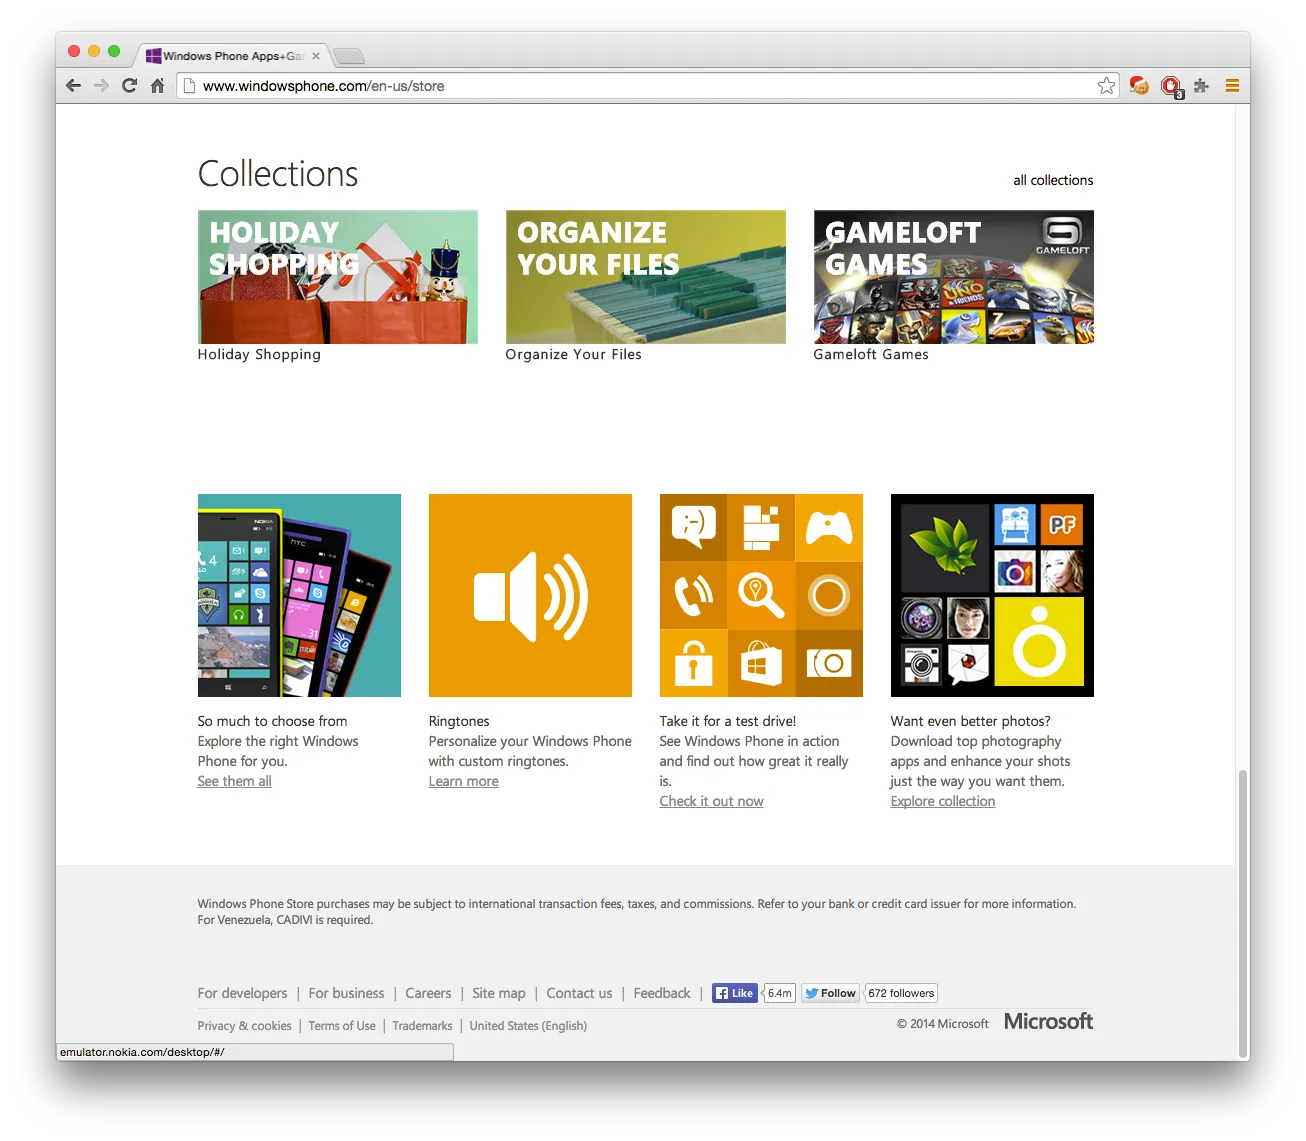Click the yellow circle figure app icon
This screenshot has width=1306, height=1141.
pyautogui.click(x=1039, y=641)
